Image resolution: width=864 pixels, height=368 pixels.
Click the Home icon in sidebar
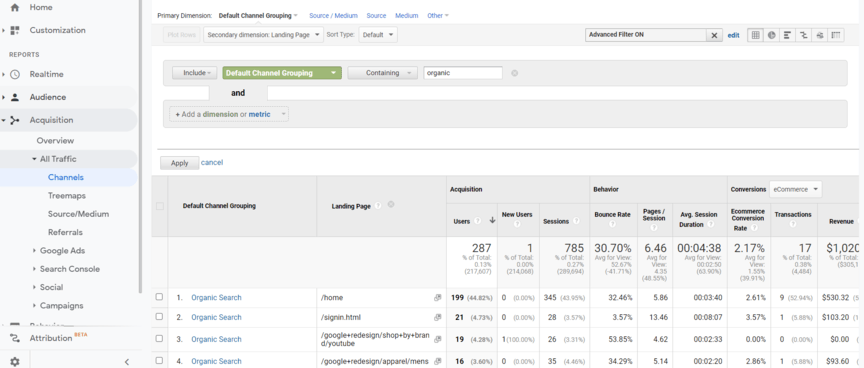[15, 7]
